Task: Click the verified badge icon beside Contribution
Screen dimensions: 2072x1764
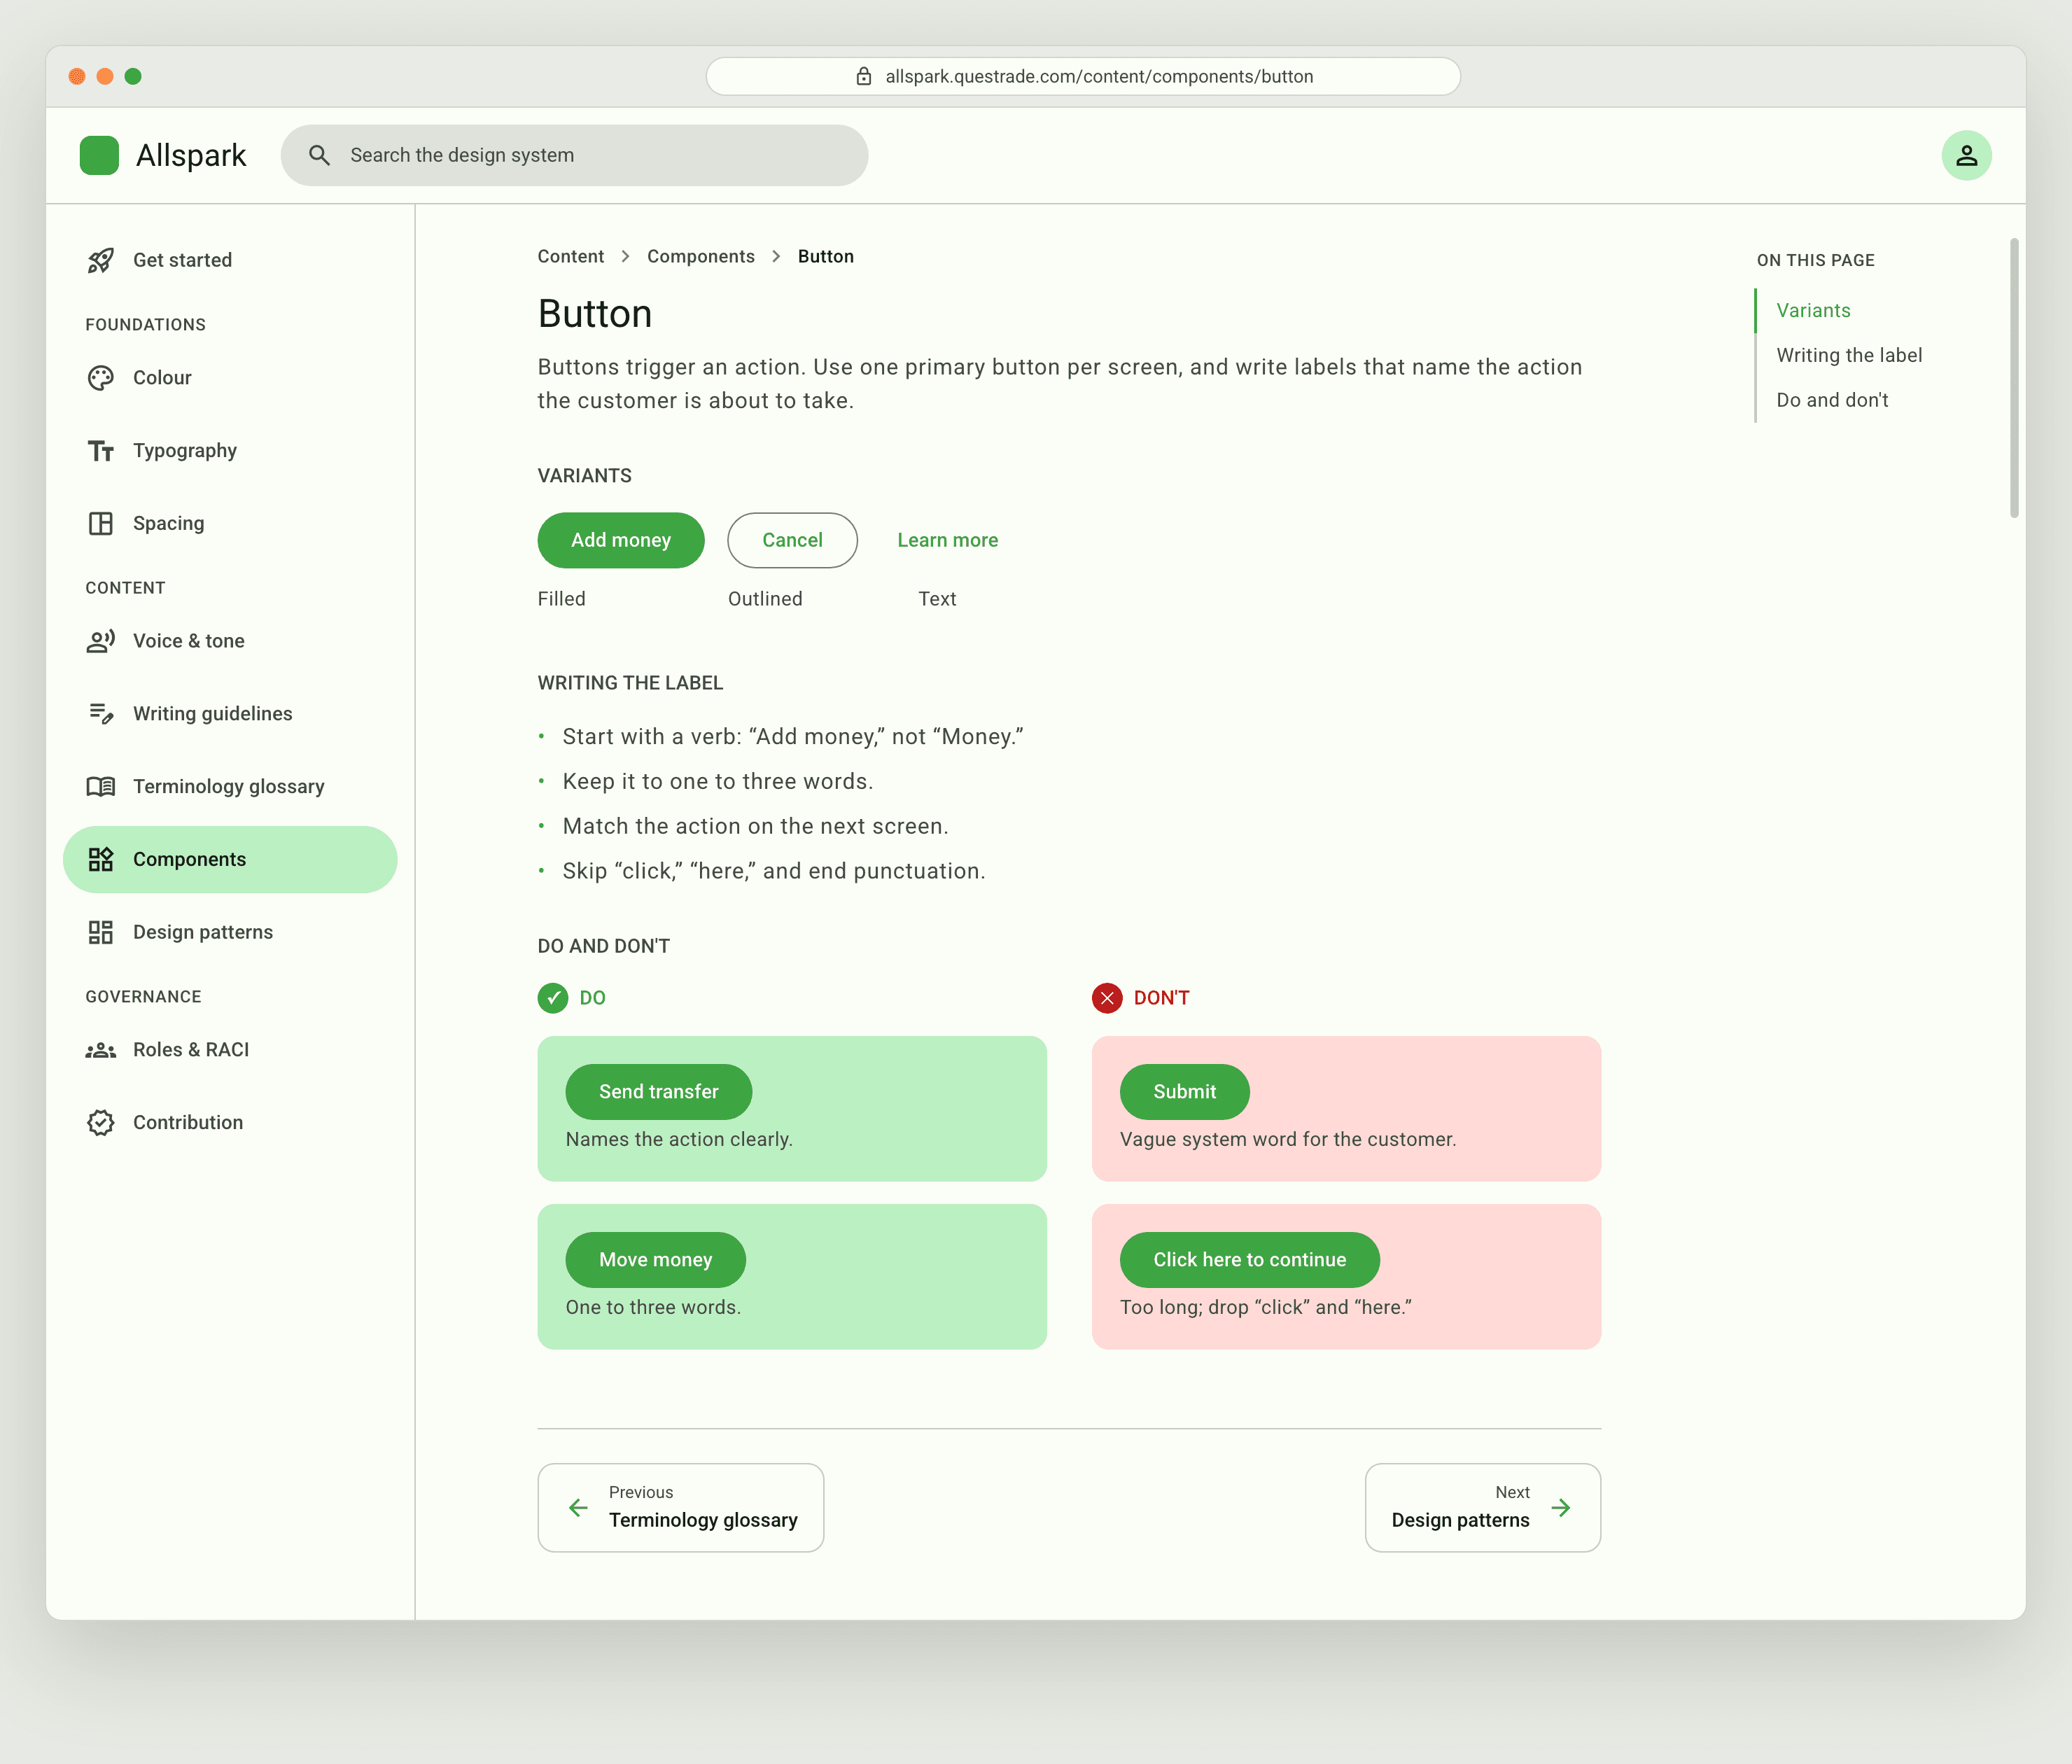Action: pos(101,1122)
